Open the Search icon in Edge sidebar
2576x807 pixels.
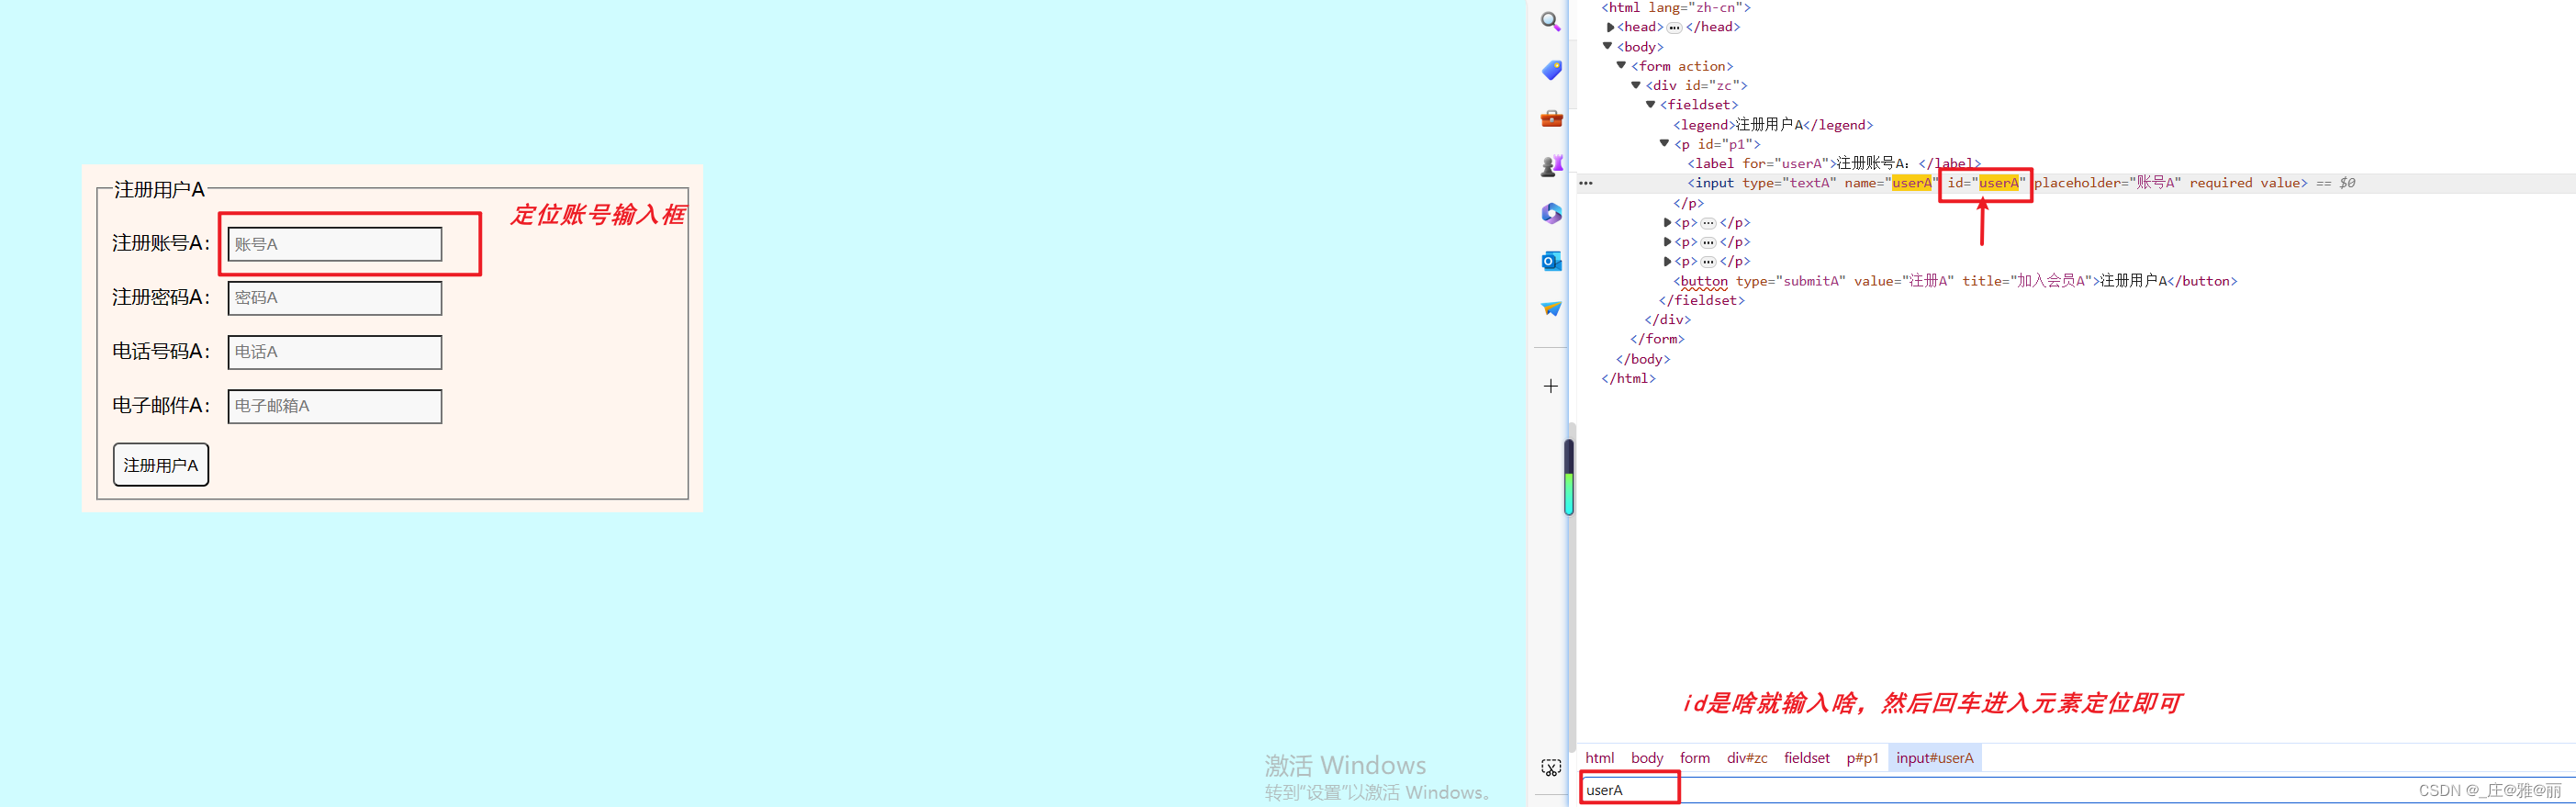(x=1551, y=21)
